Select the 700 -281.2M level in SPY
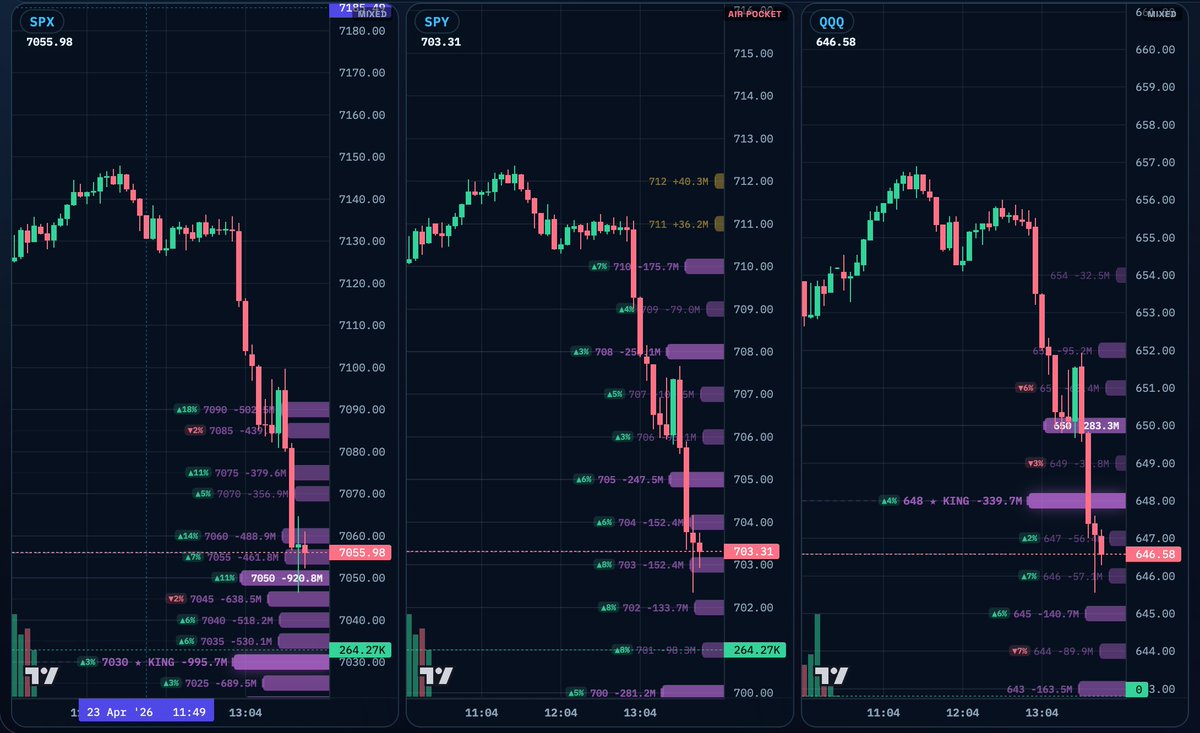 coord(623,693)
